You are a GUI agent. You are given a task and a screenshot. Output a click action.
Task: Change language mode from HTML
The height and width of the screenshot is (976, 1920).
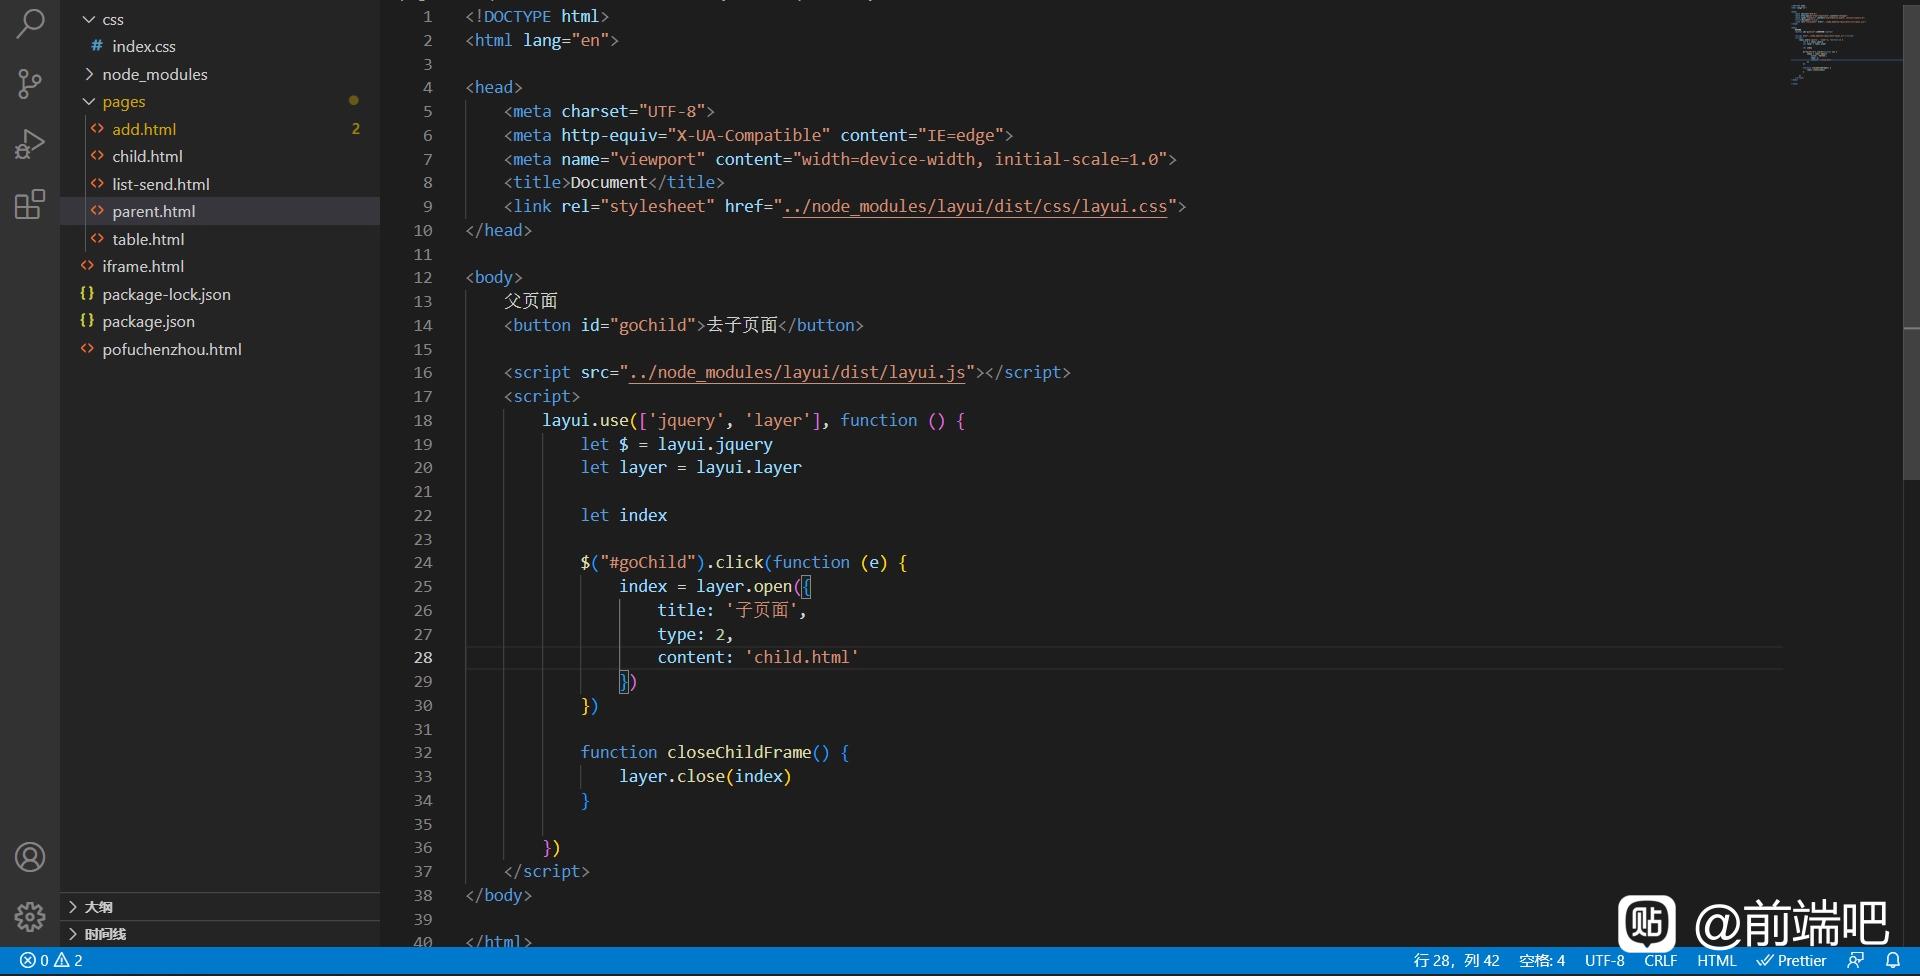1717,961
